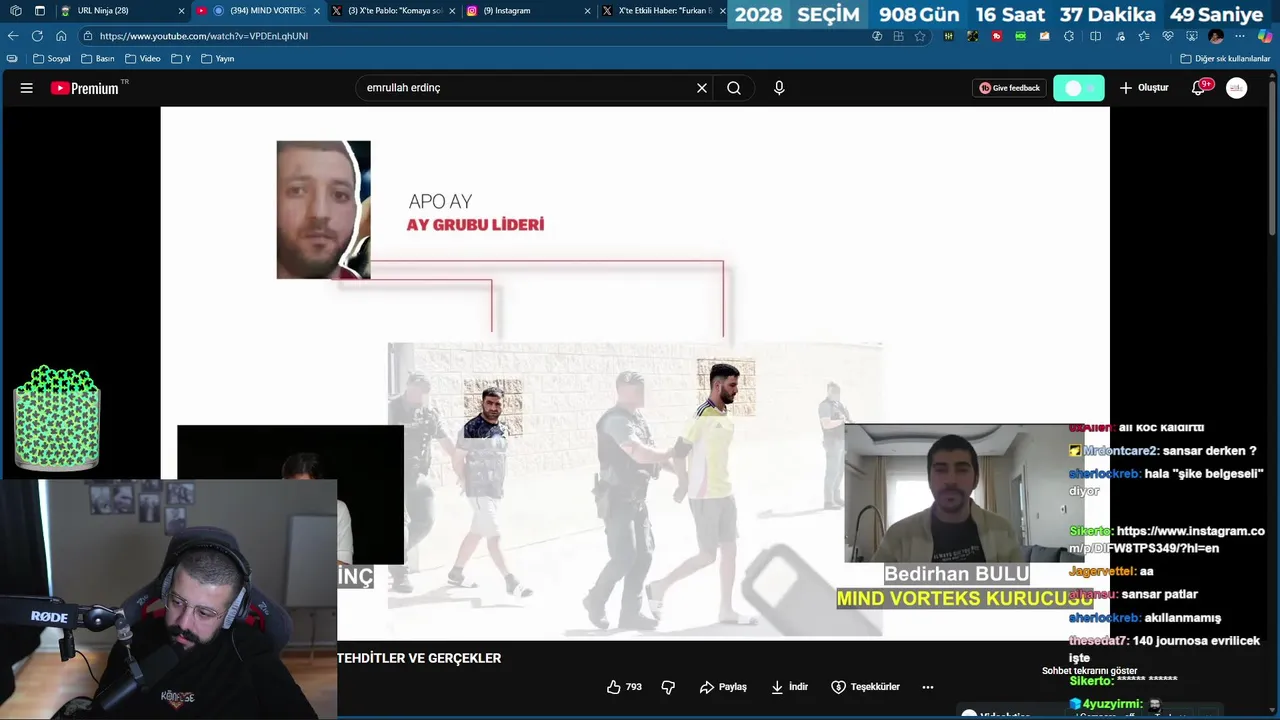Select the MIND VORTEKS YouTube tab
The width and height of the screenshot is (1280, 720).
[258, 11]
